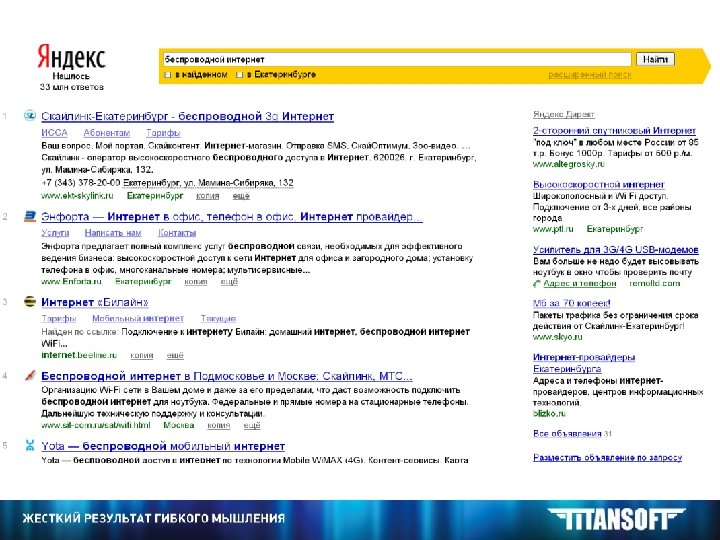720x540 pixels.
Task: Open the Написать нам sublink
Action: [x=113, y=233]
